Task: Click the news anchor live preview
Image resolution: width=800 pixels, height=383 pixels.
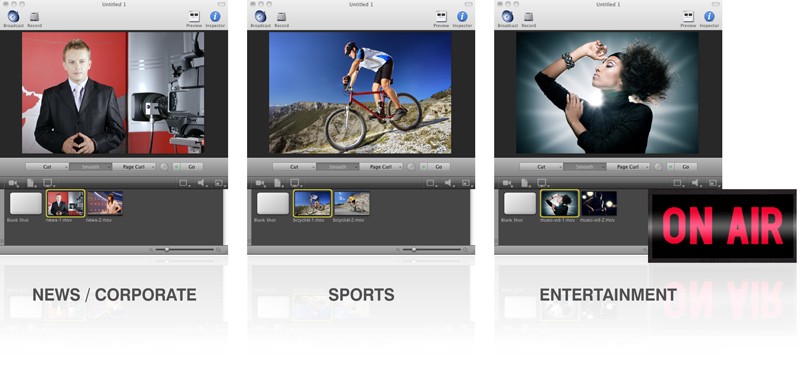Action: pos(113,93)
